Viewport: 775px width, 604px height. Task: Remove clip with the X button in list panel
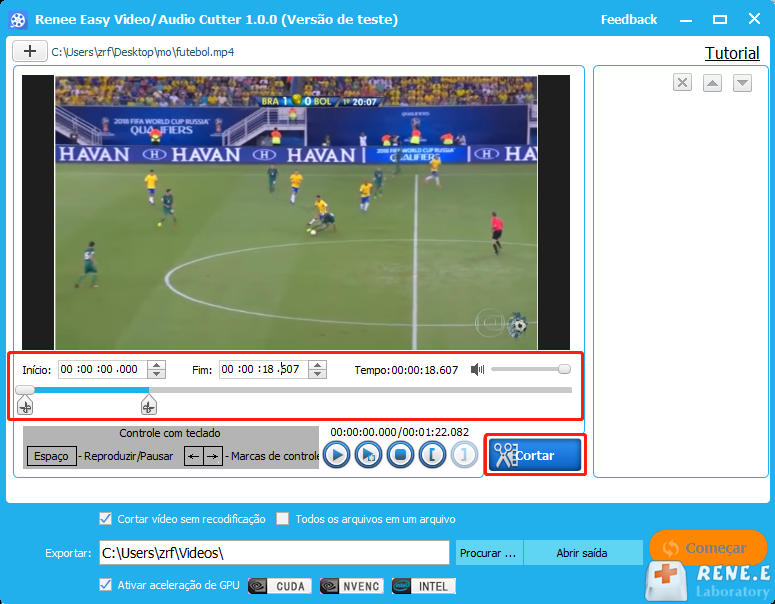tap(682, 82)
